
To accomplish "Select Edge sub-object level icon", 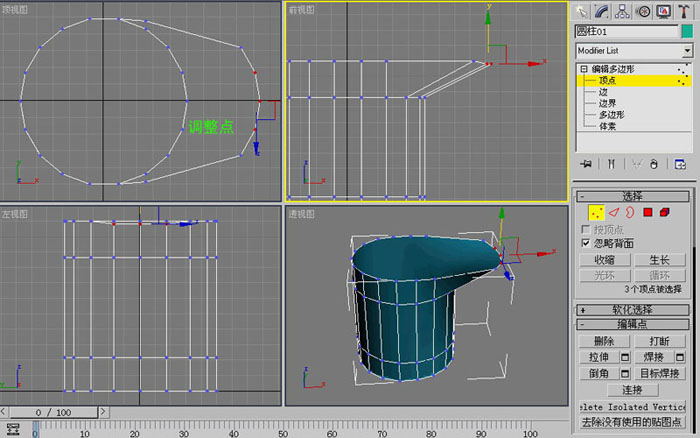I will pos(614,213).
